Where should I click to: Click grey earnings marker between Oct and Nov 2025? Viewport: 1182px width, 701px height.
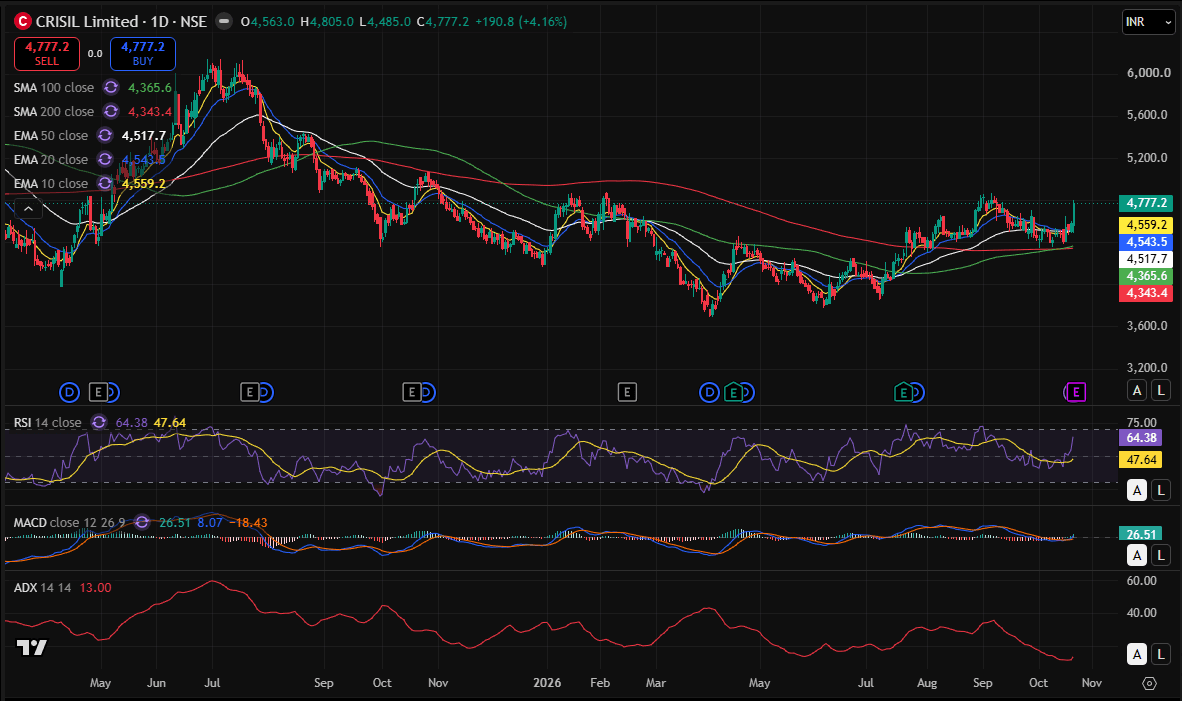[412, 392]
